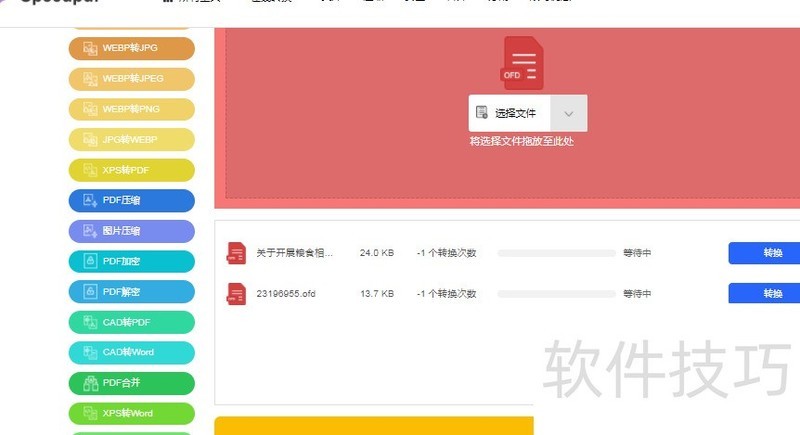The image size is (800, 435).
Task: Click the WEBP转JPG icon
Action: pyautogui.click(x=90, y=48)
